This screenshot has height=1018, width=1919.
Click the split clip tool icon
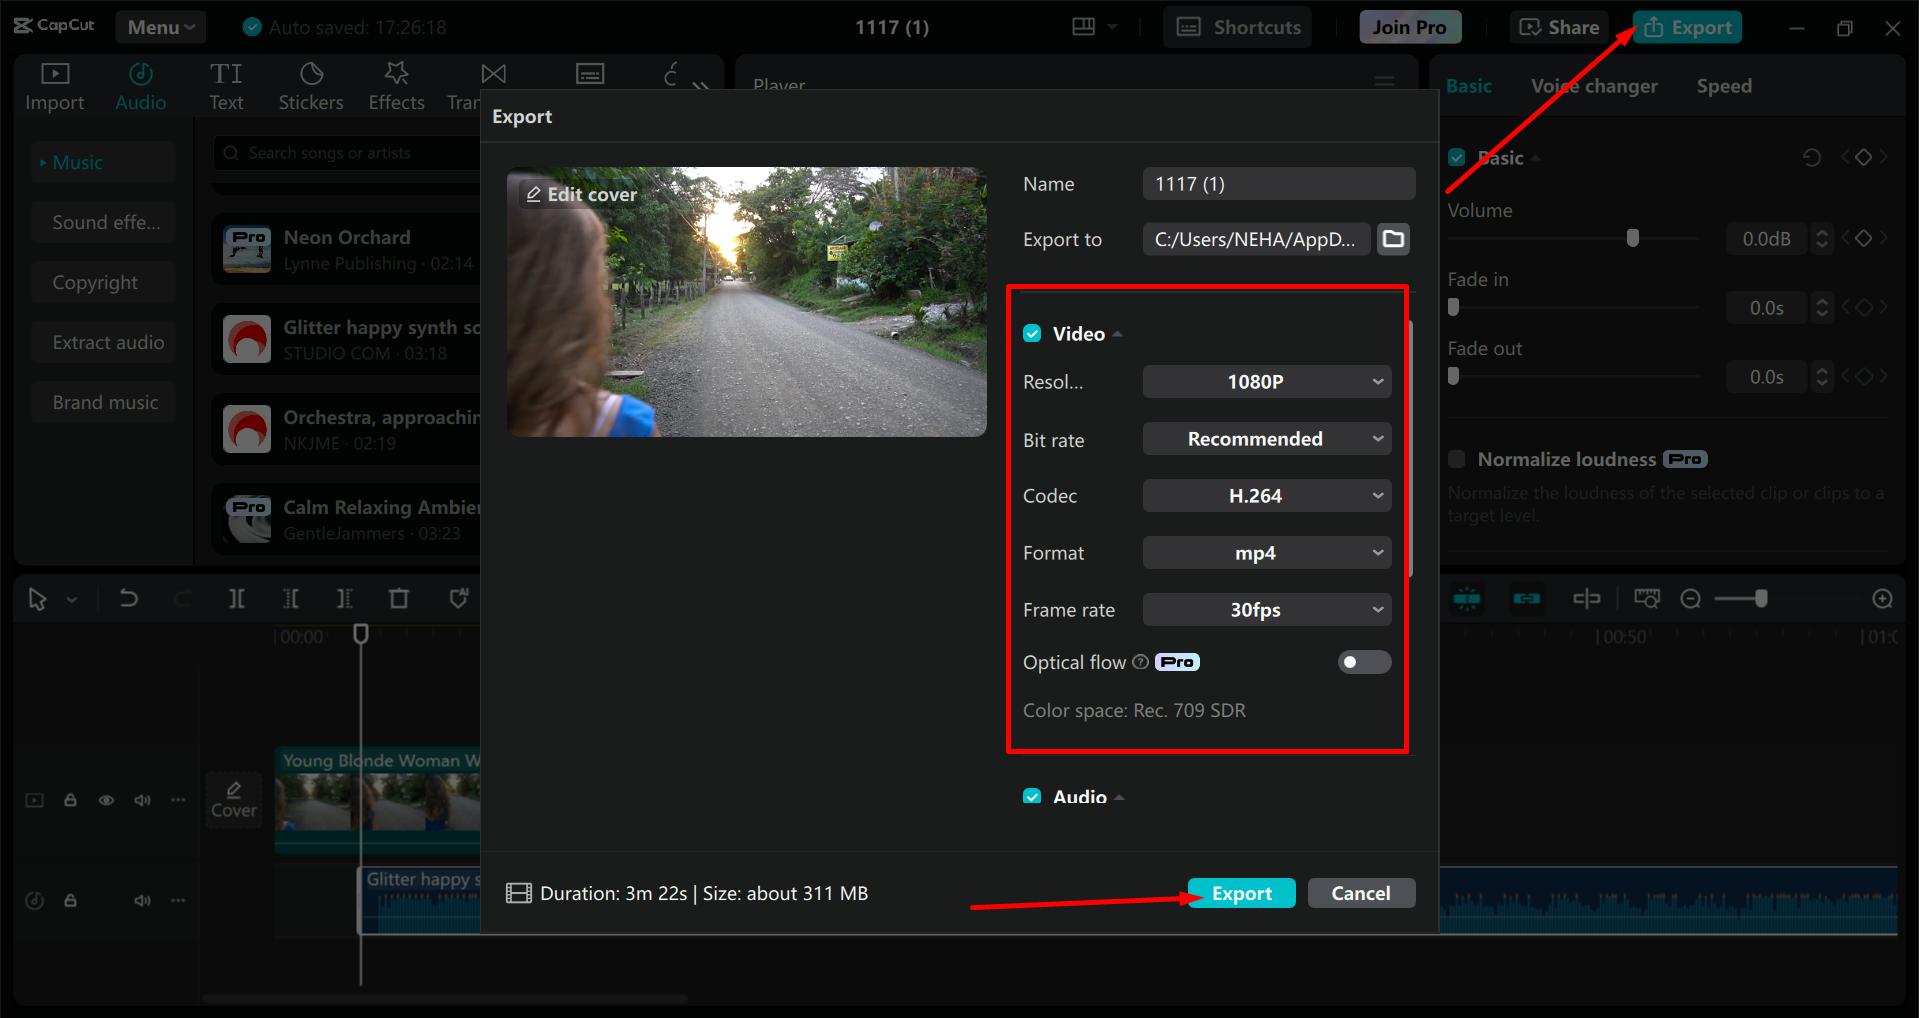(236, 599)
